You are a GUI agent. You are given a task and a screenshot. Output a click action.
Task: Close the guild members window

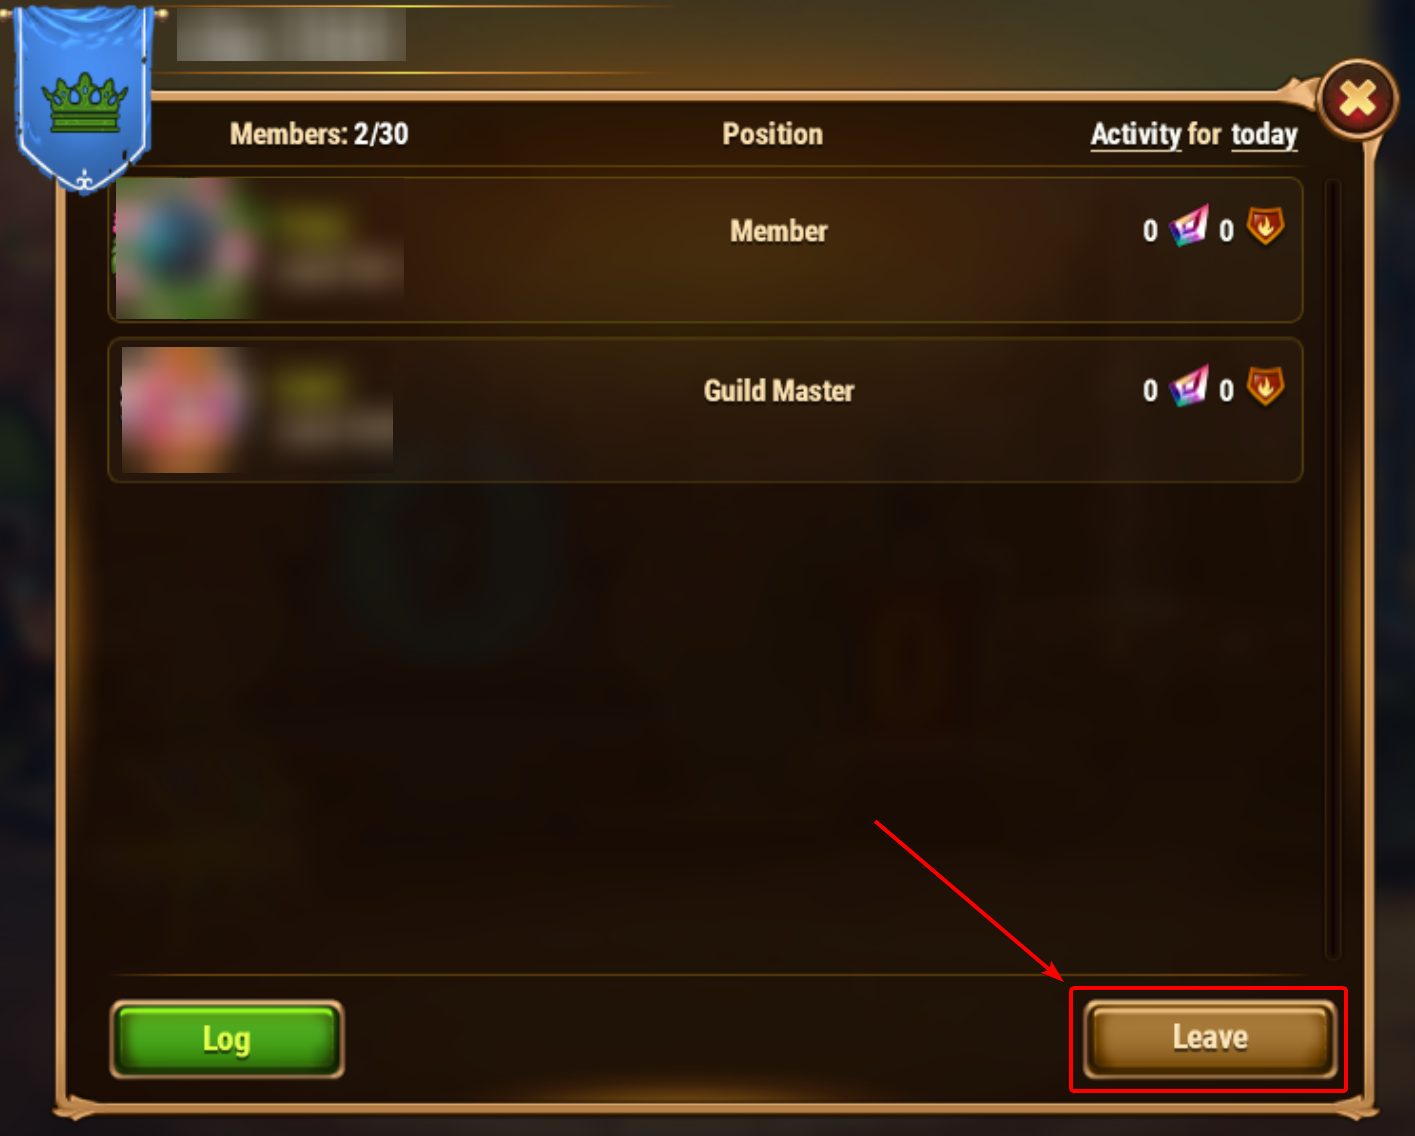(1357, 100)
